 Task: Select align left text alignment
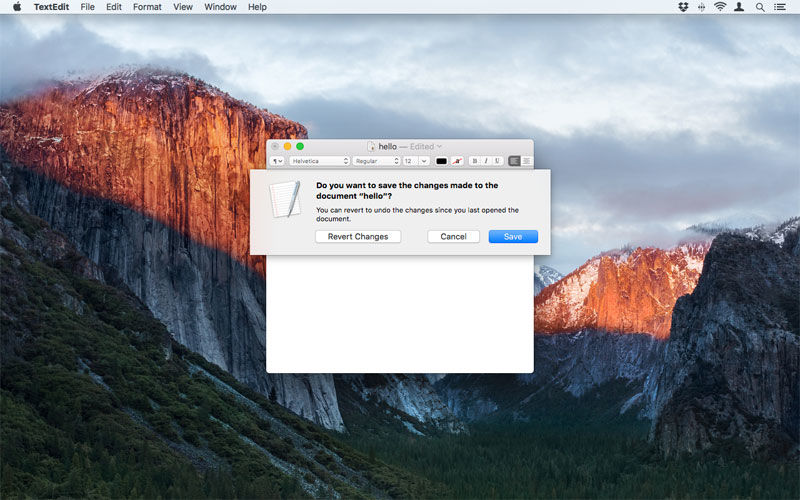[x=514, y=161]
